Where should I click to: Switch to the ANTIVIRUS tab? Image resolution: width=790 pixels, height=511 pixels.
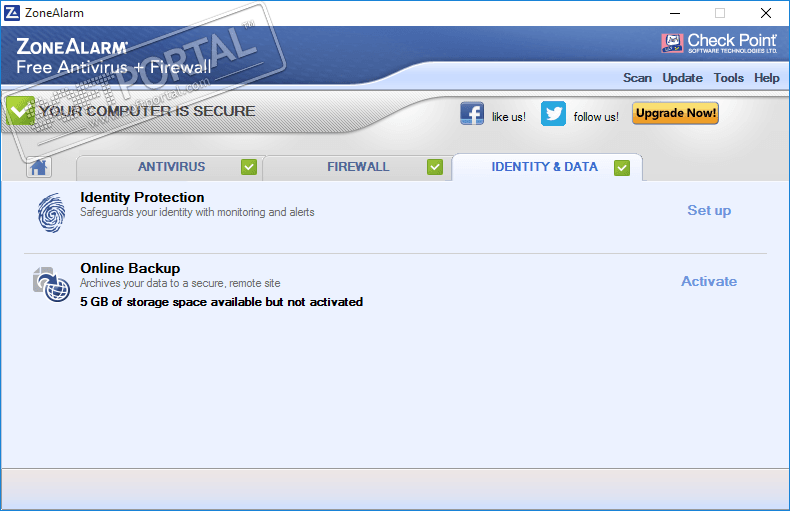[171, 167]
